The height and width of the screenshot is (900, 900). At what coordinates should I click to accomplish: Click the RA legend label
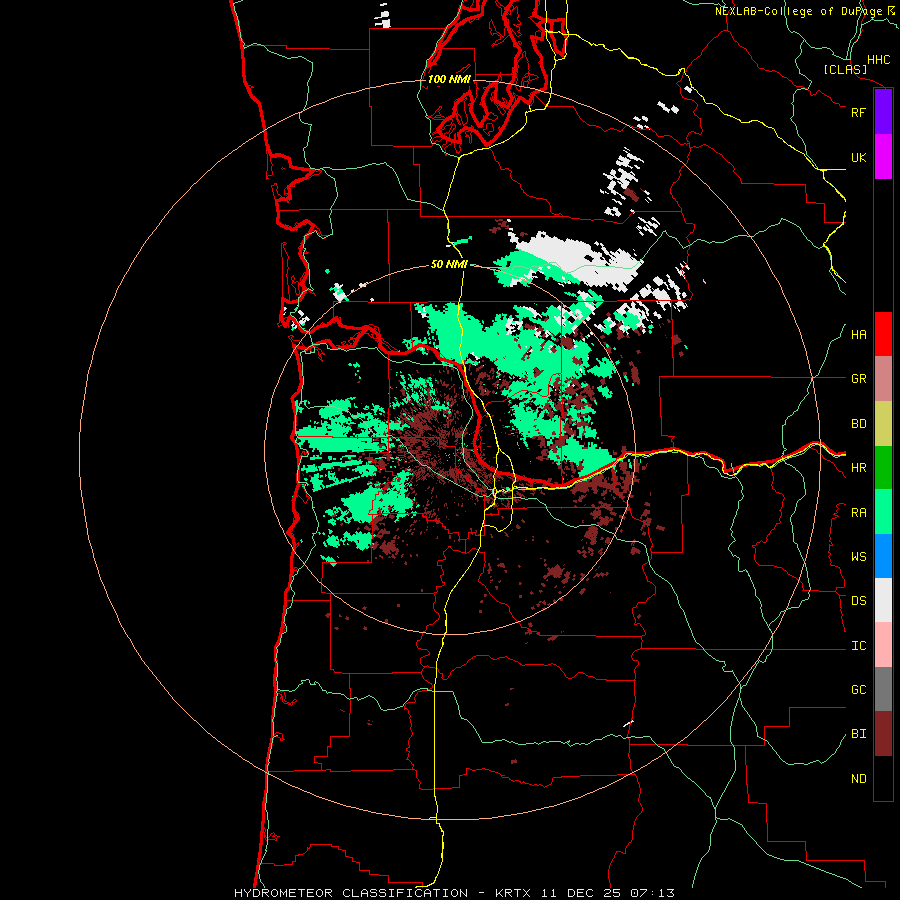click(x=858, y=513)
